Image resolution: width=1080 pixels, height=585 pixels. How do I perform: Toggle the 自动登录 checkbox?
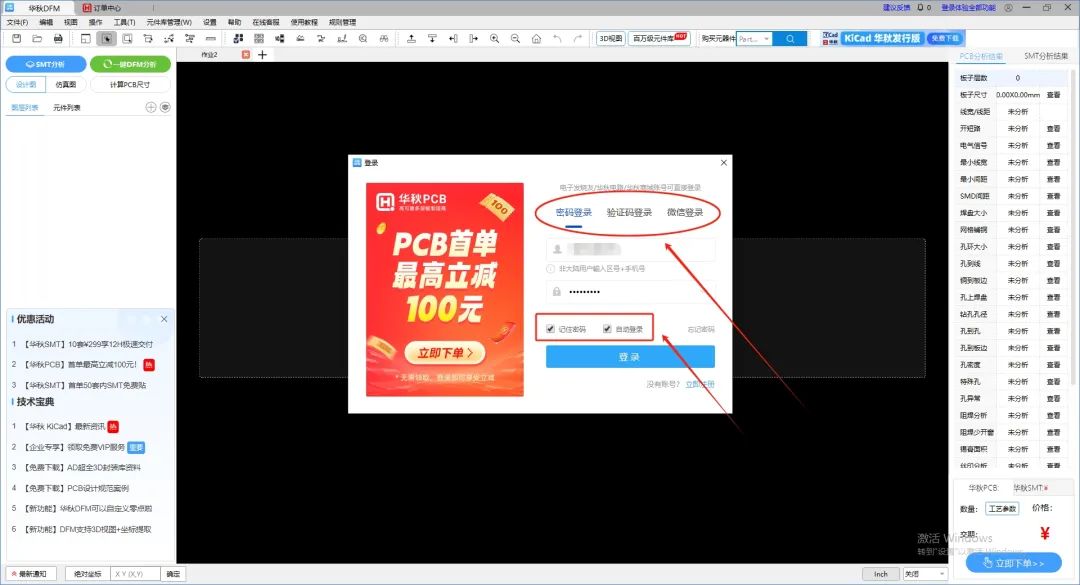tap(607, 329)
